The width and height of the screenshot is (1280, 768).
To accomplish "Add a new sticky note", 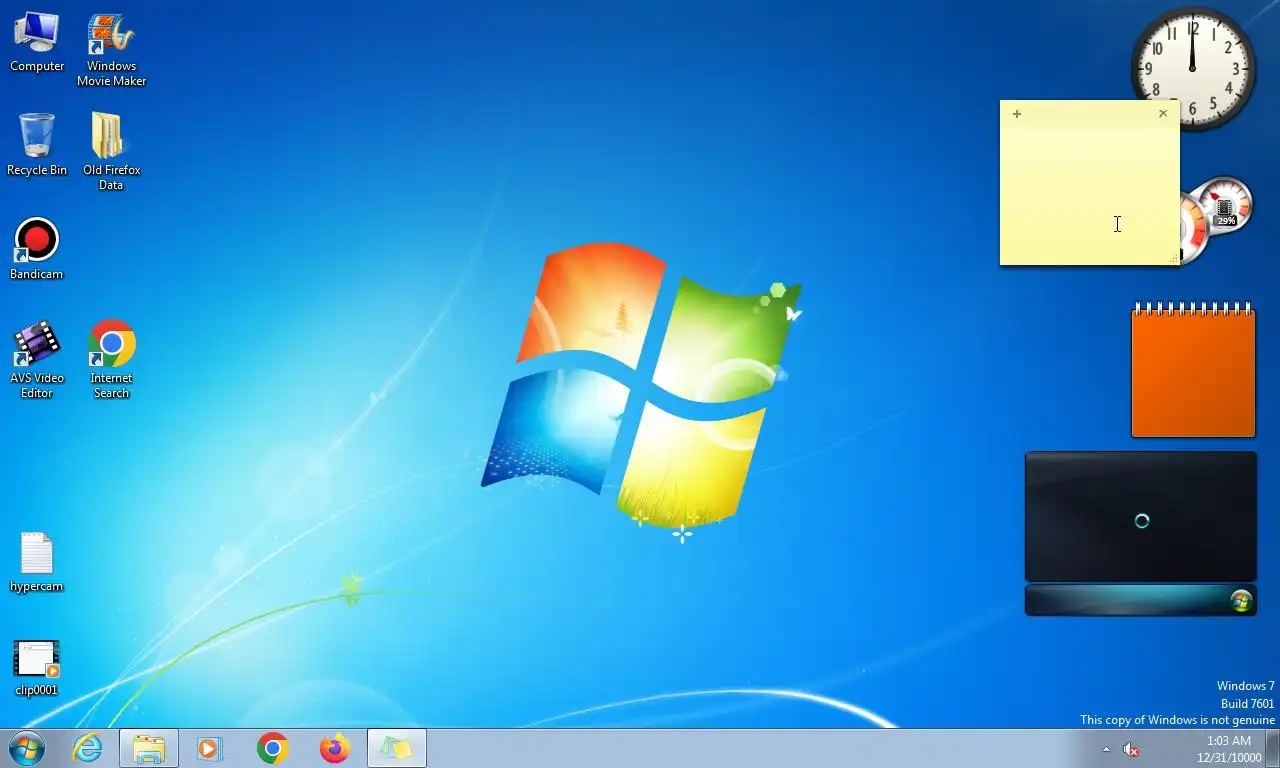I will coord(1017,114).
